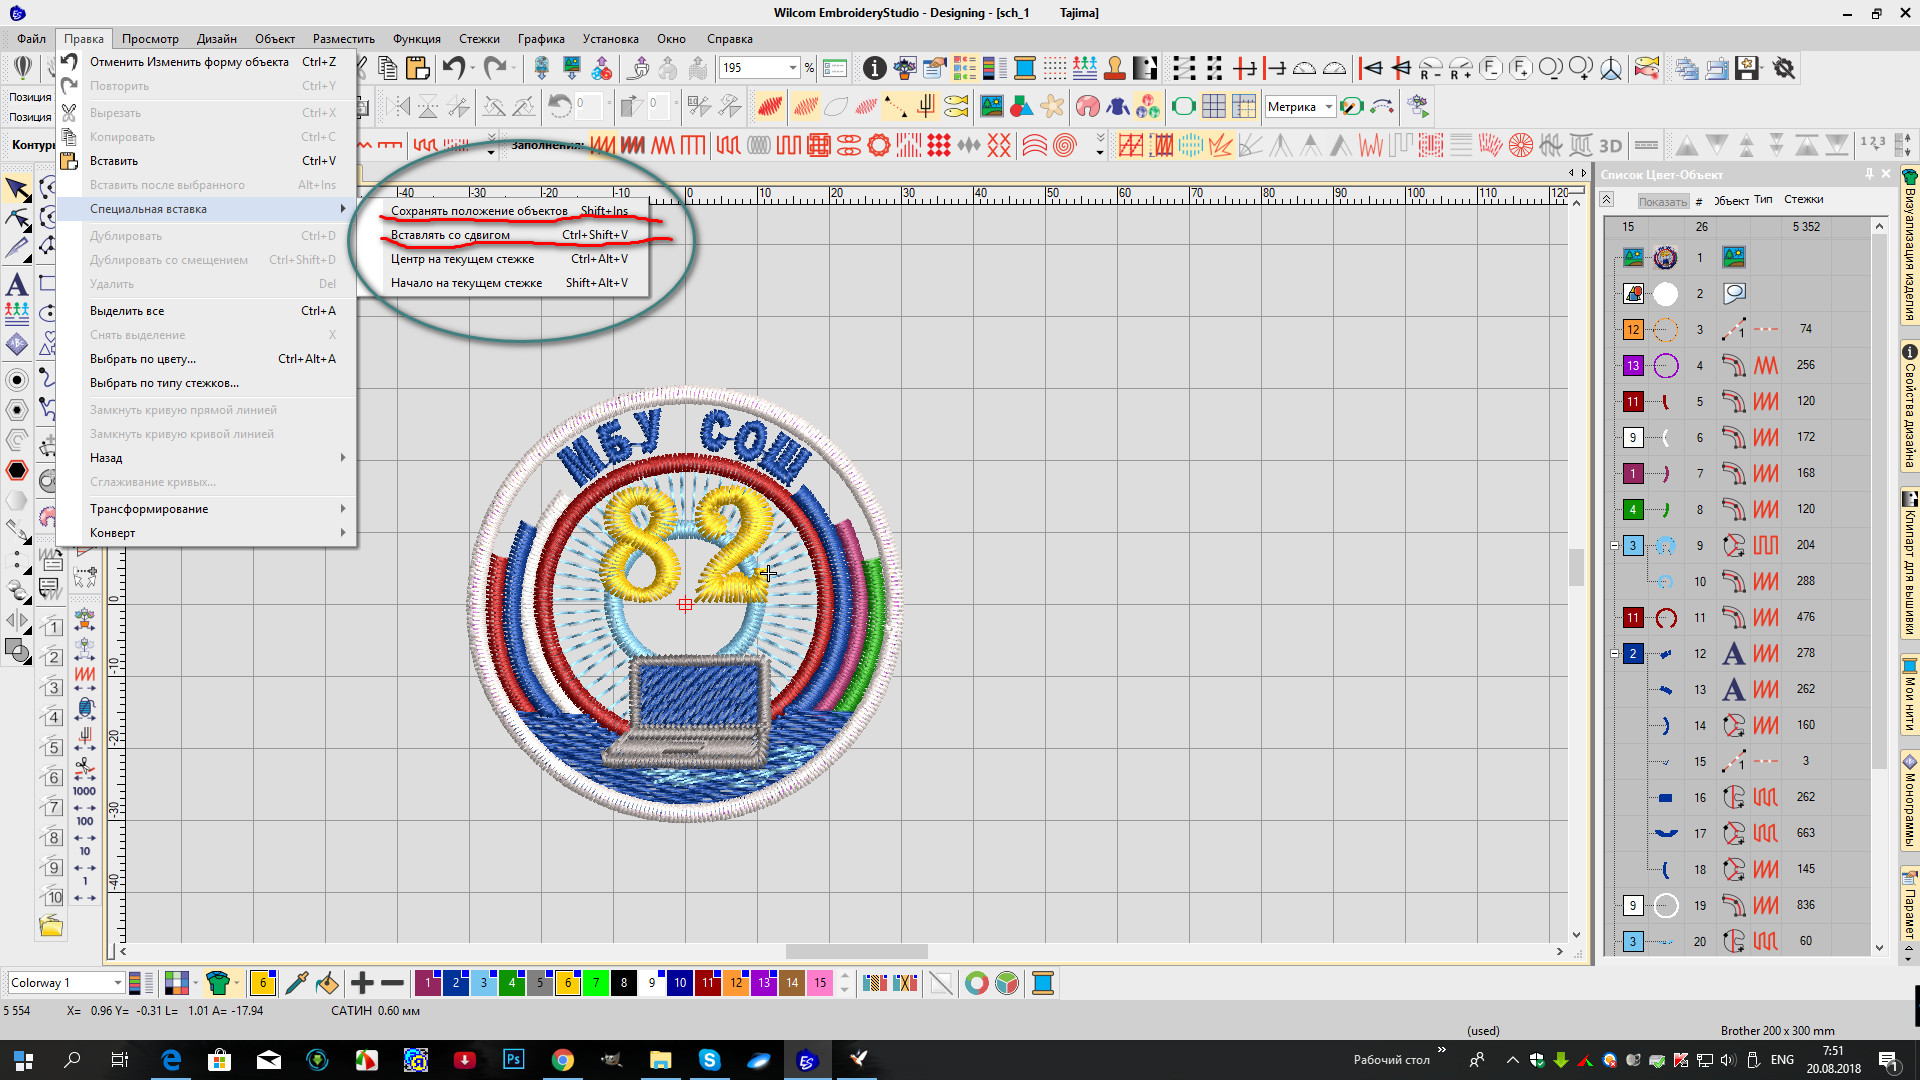This screenshot has height=1080, width=1920.
Task: Choose 'Вставлять со сдвигом' submenu entry
Action: click(x=450, y=235)
